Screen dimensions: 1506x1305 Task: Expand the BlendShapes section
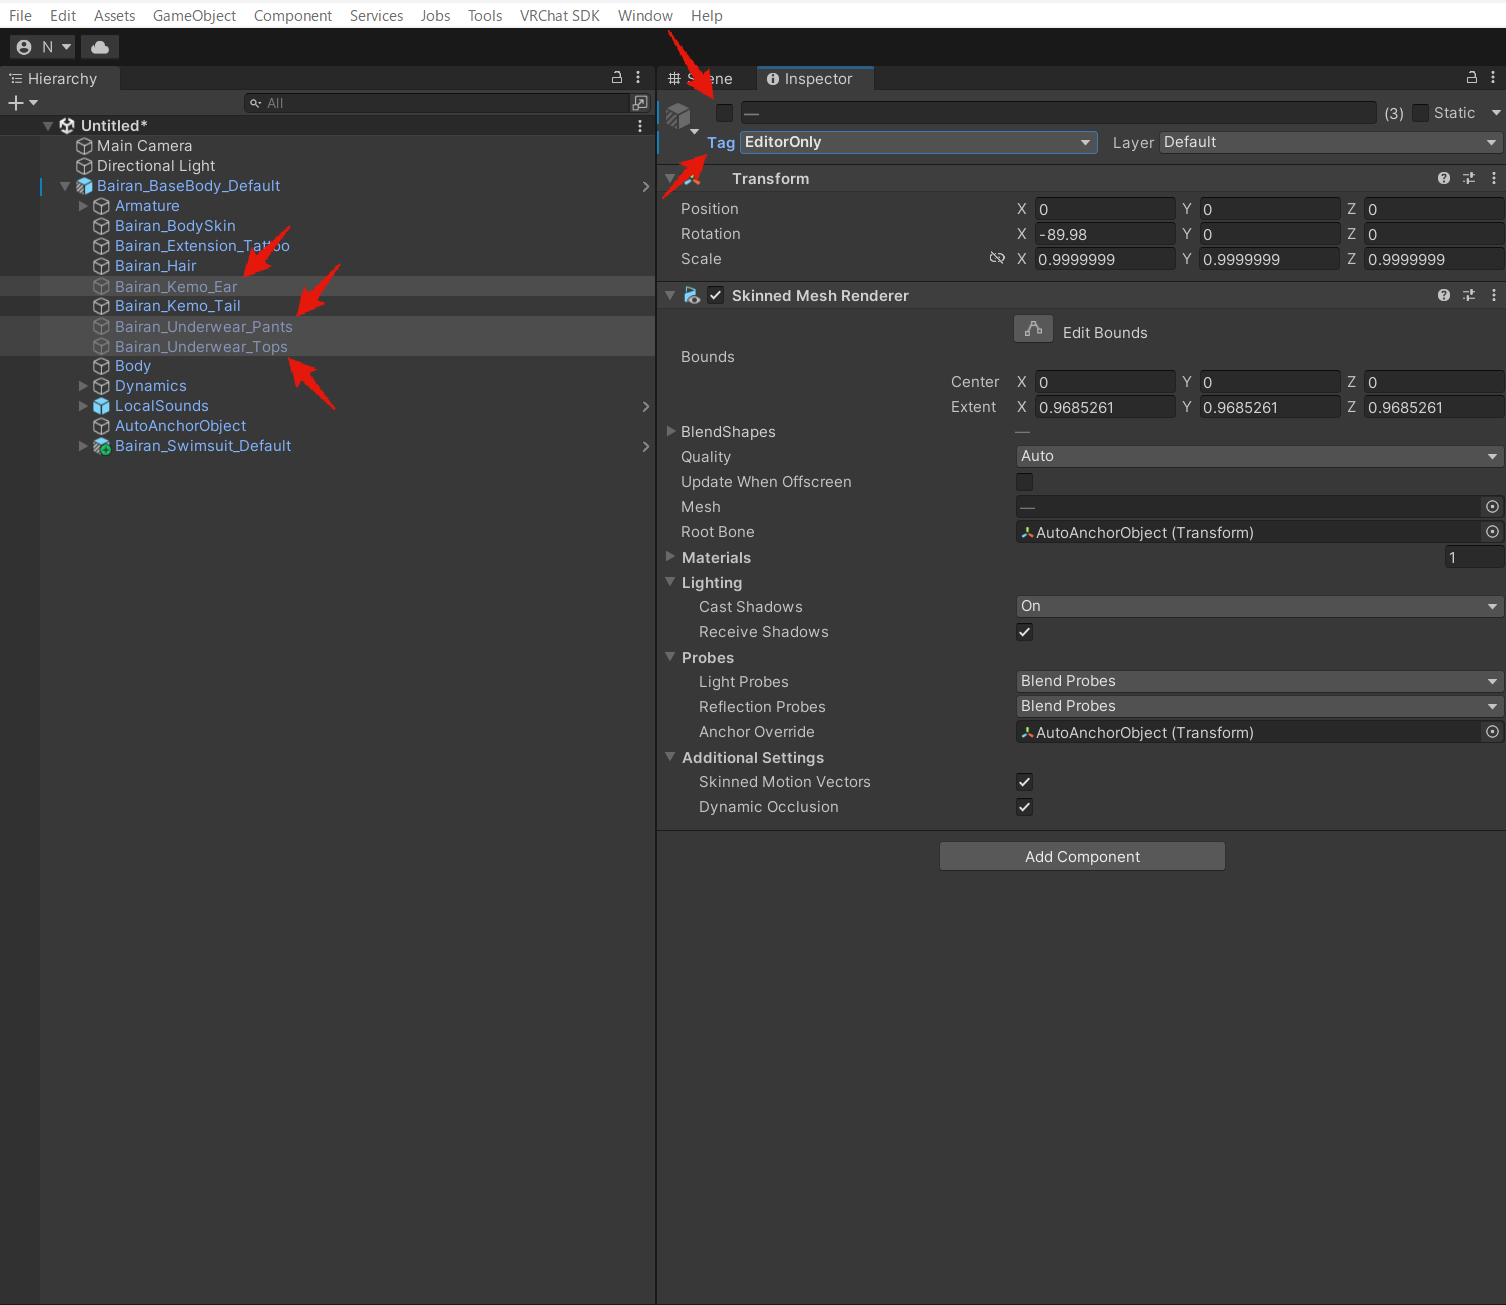pyautogui.click(x=671, y=431)
